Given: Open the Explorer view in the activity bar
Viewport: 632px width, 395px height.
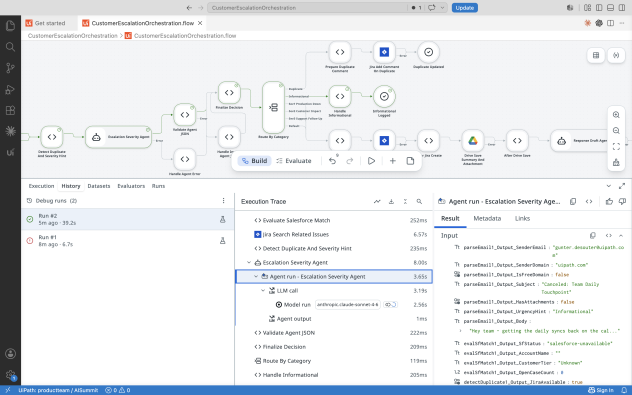Looking at the screenshot, I should (x=10, y=26).
